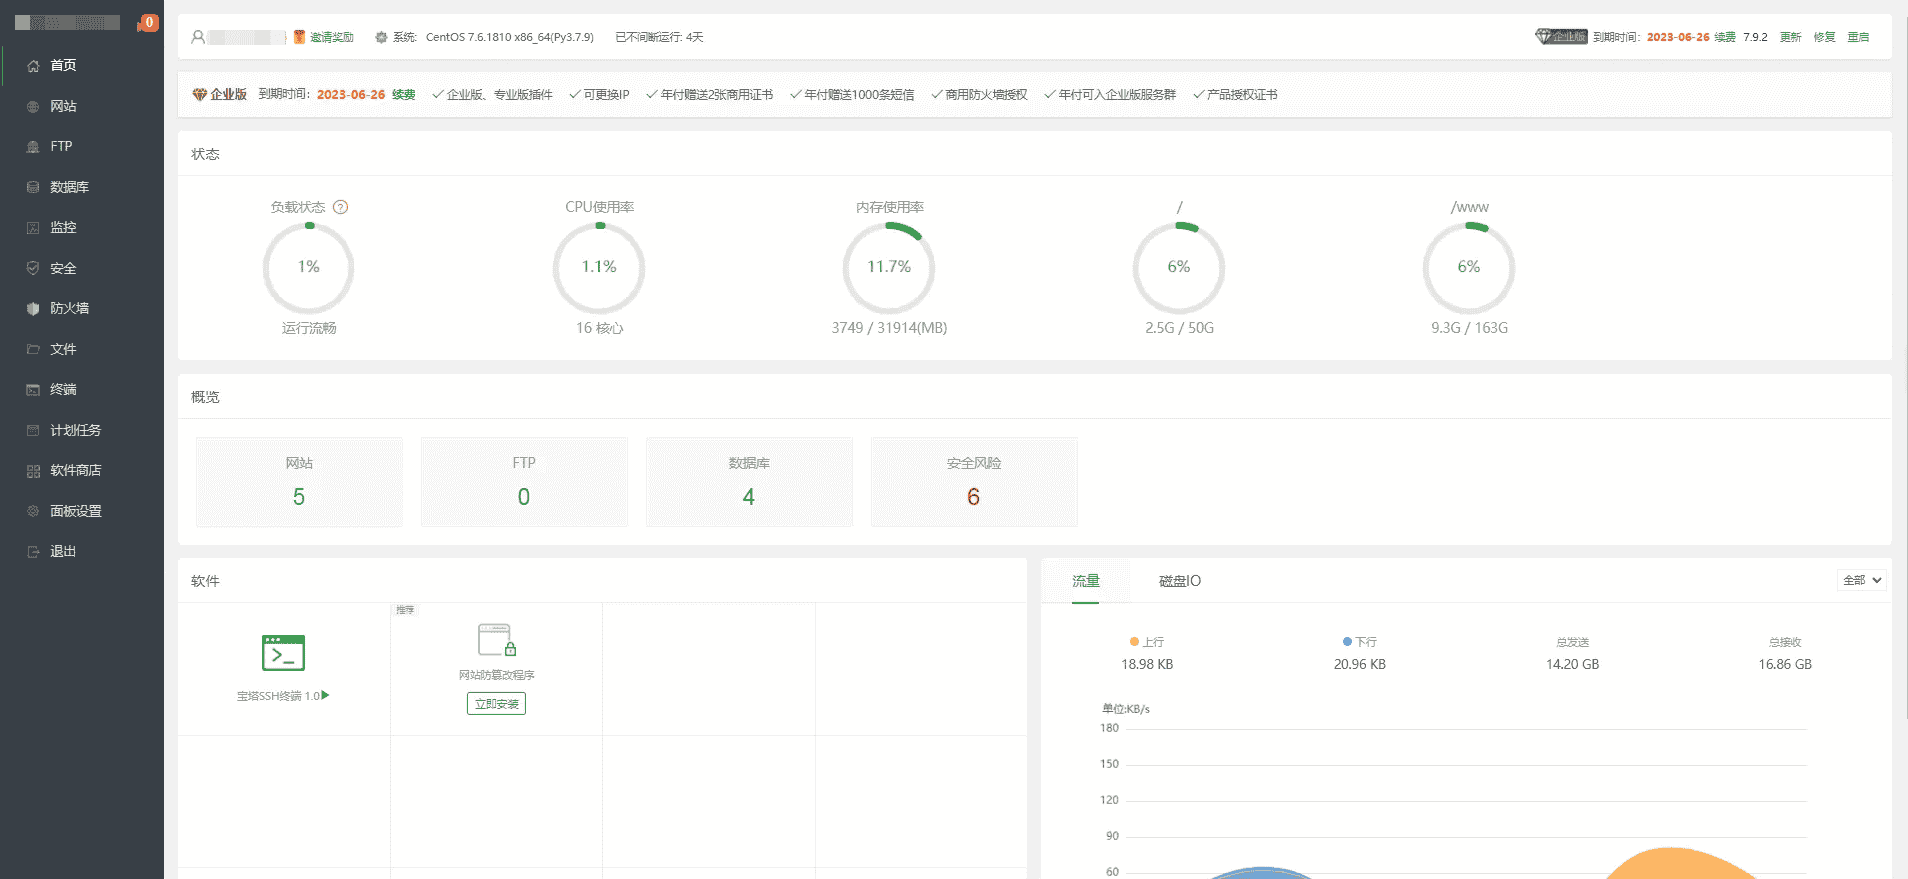Click the 9.3G / 163G disk usage text

(1469, 328)
